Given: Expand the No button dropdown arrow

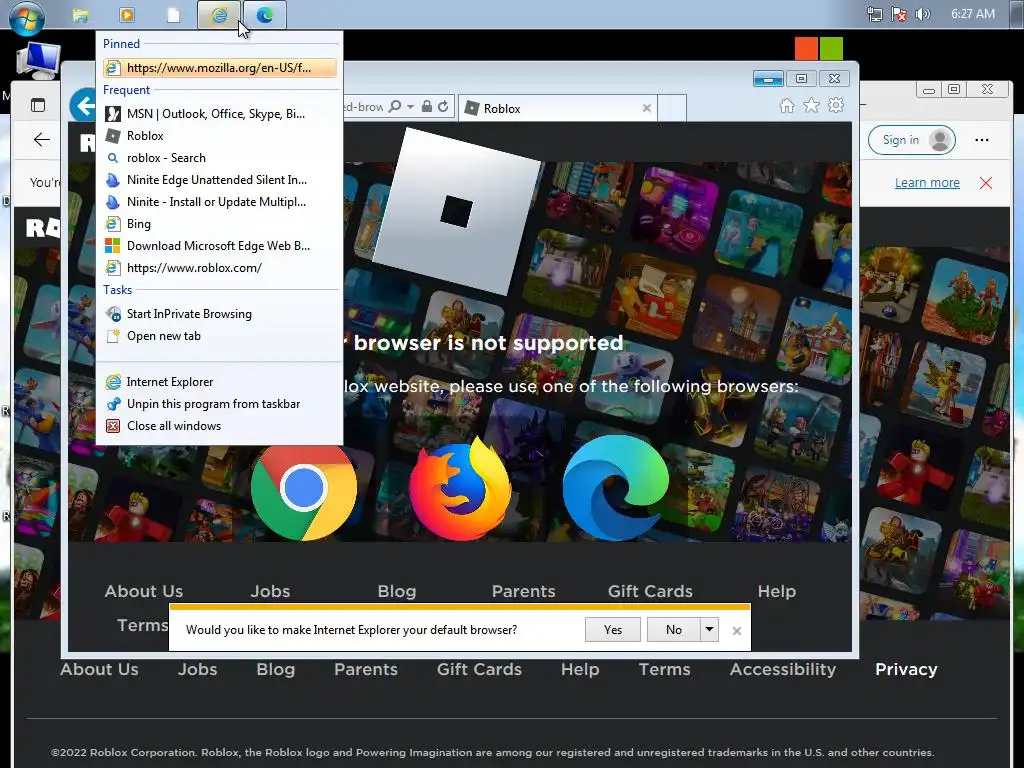Looking at the screenshot, I should (x=709, y=630).
